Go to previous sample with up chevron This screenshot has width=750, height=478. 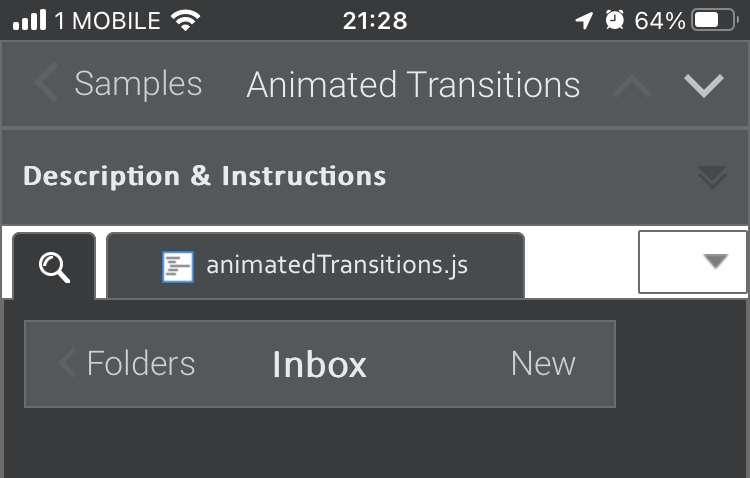[x=631, y=86]
